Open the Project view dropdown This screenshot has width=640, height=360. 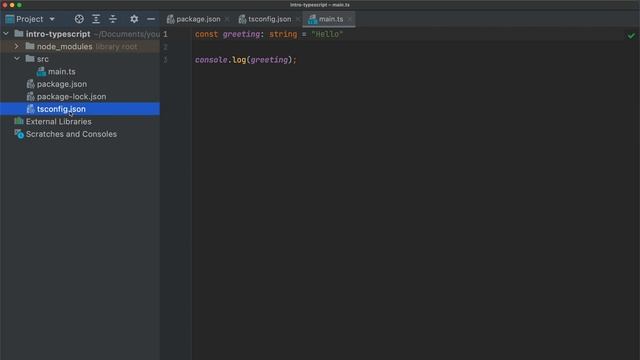[52, 19]
